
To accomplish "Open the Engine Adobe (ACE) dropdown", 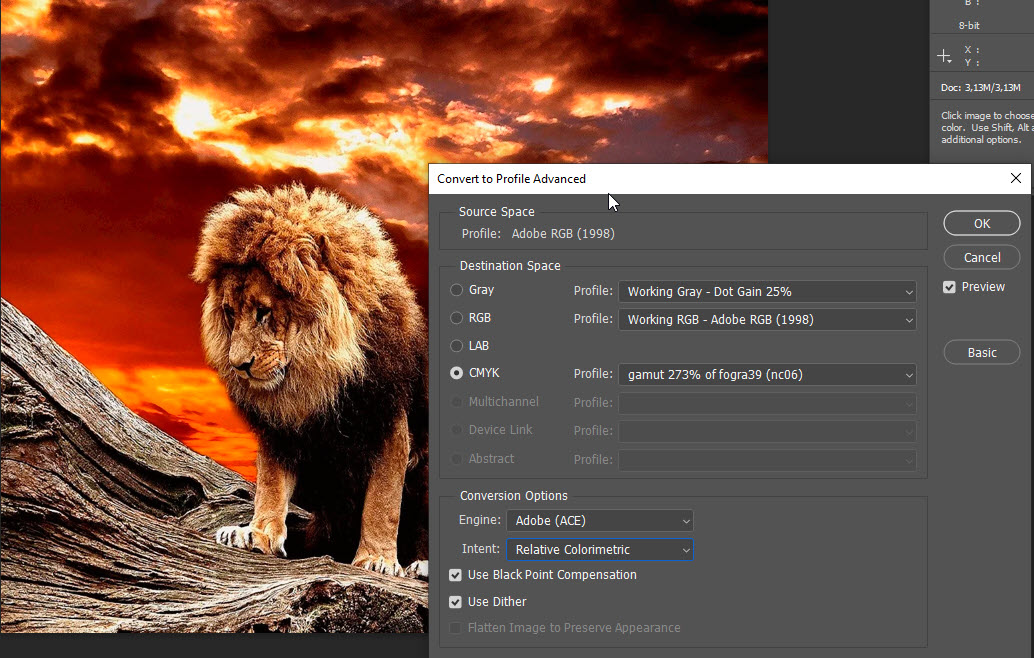I will [599, 521].
